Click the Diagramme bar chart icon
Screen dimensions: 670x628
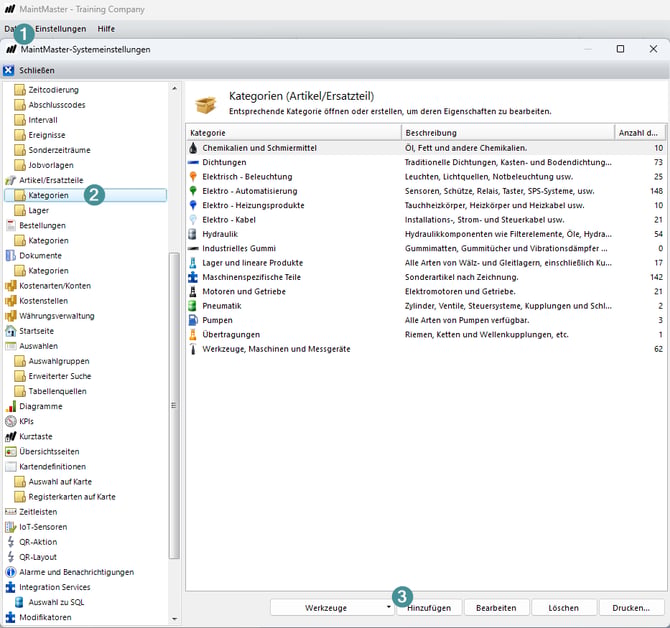coord(11,406)
